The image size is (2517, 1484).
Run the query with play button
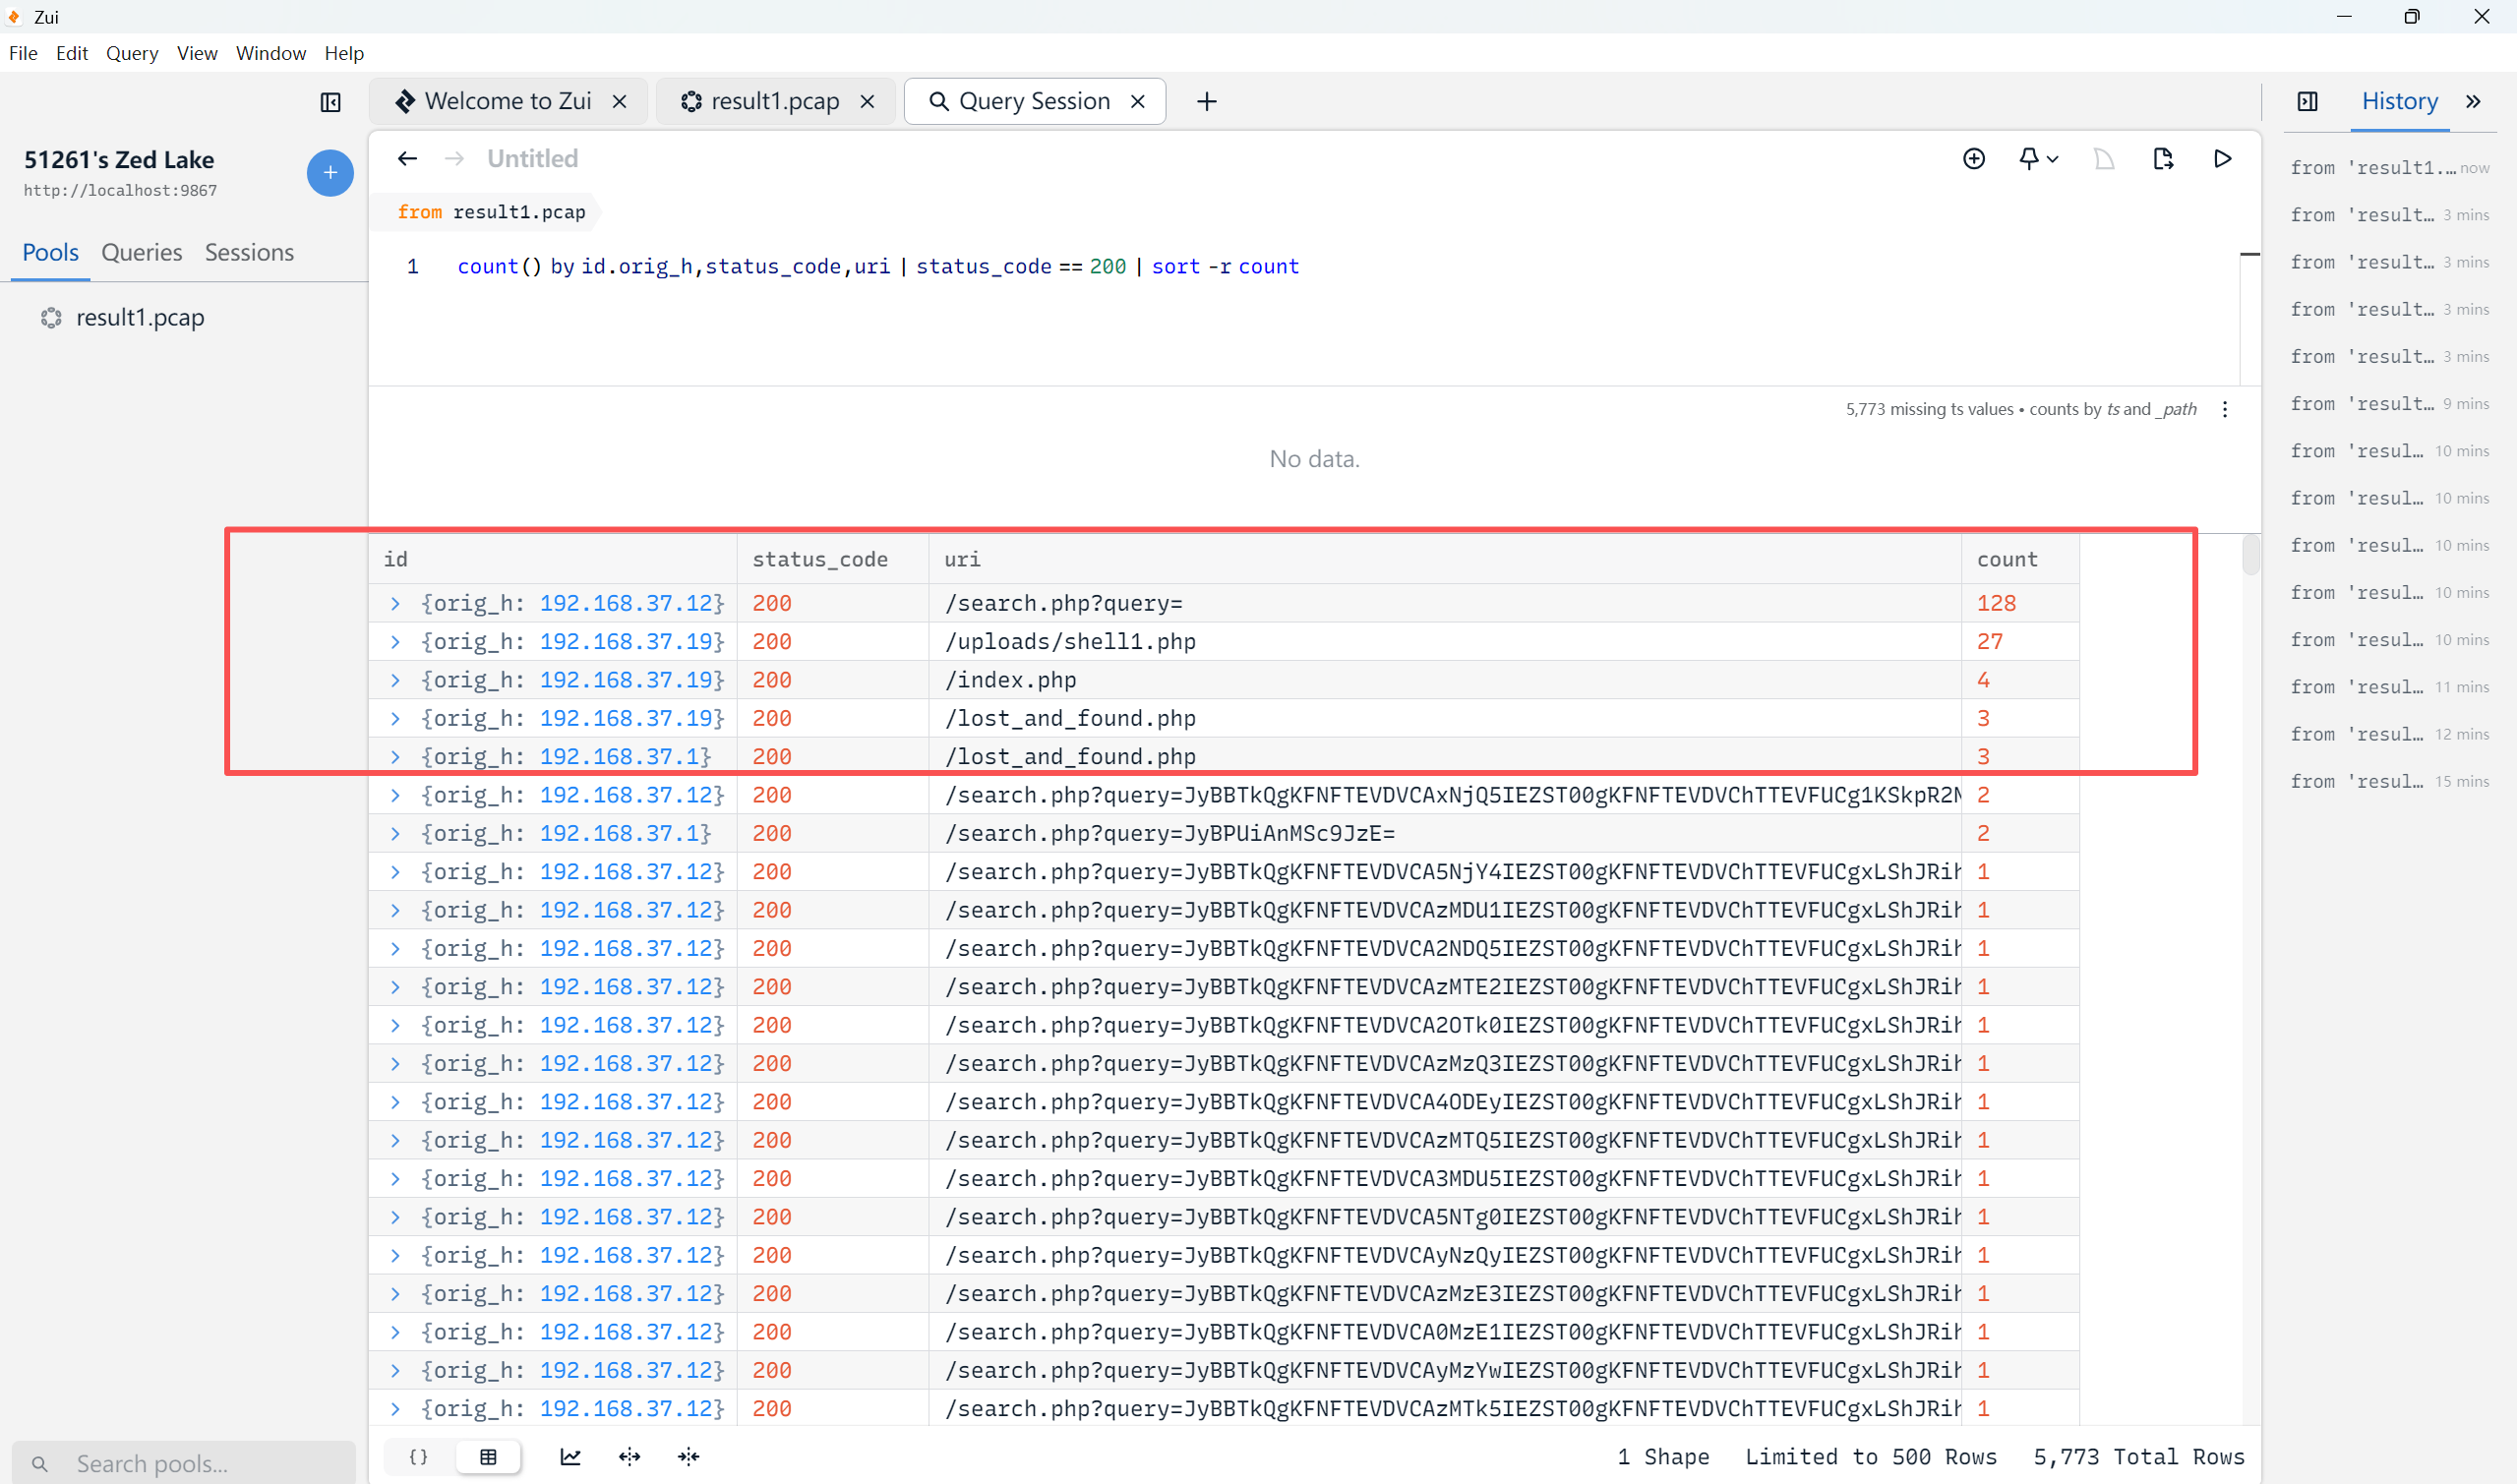tap(2222, 159)
